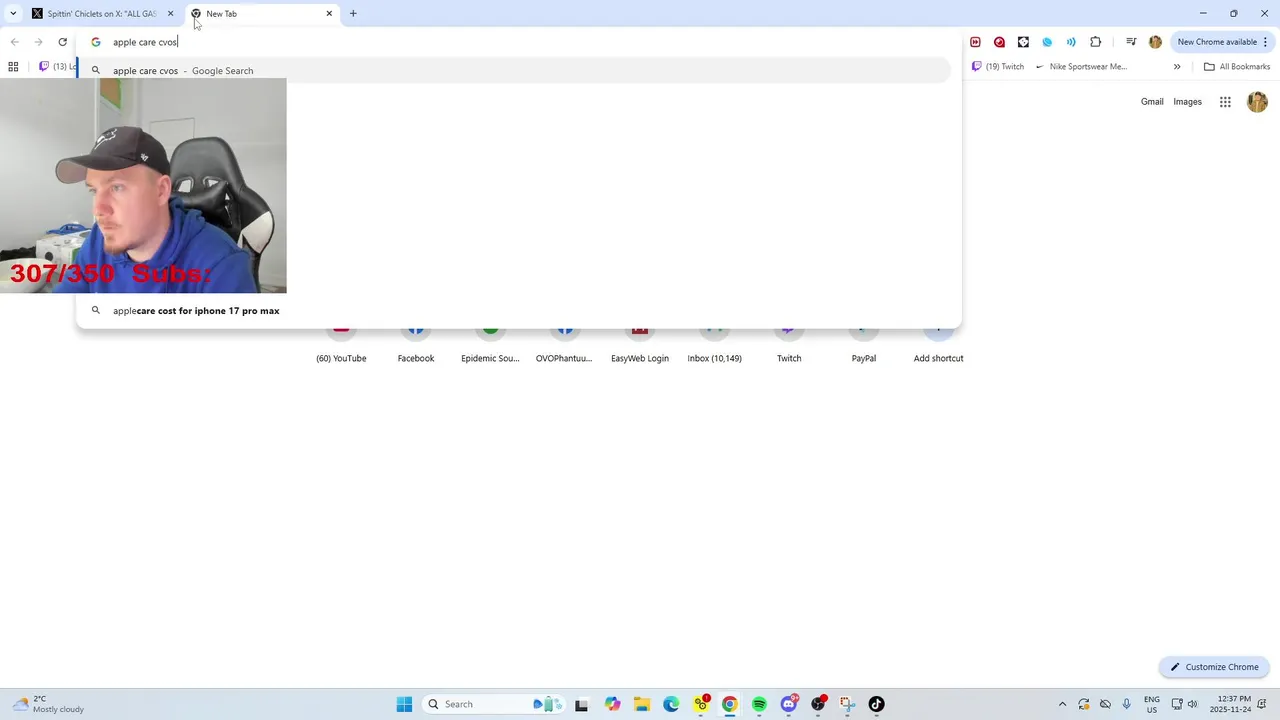Open Snipping Tool from the taskbar
The width and height of the screenshot is (1280, 720).
(847, 704)
